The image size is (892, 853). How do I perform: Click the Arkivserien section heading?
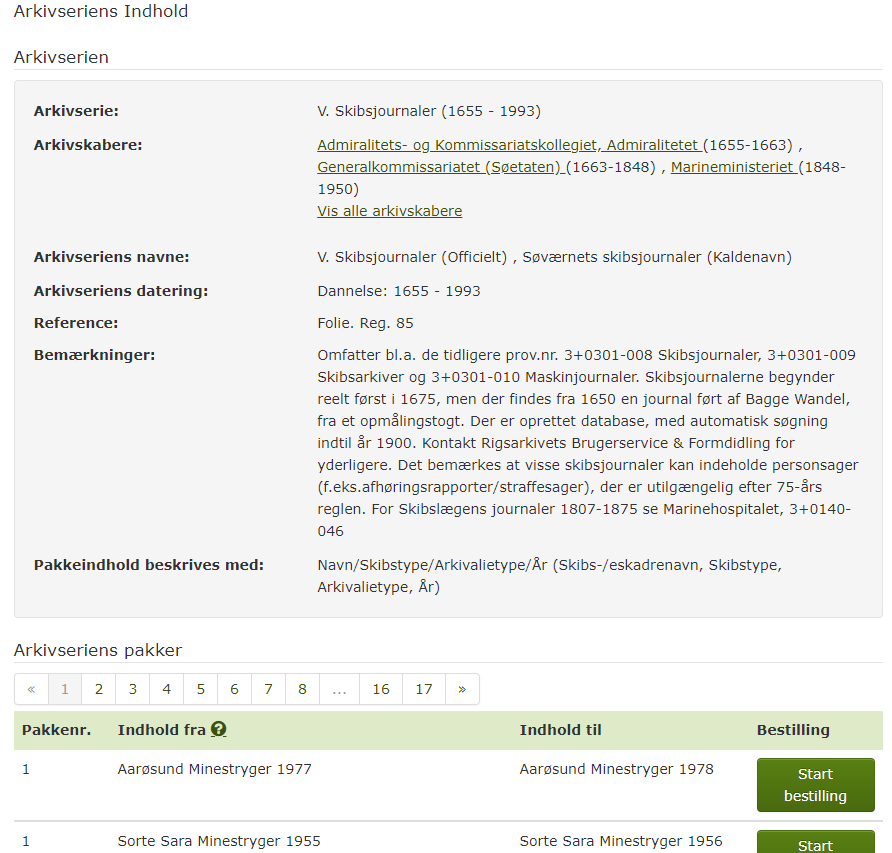[61, 57]
